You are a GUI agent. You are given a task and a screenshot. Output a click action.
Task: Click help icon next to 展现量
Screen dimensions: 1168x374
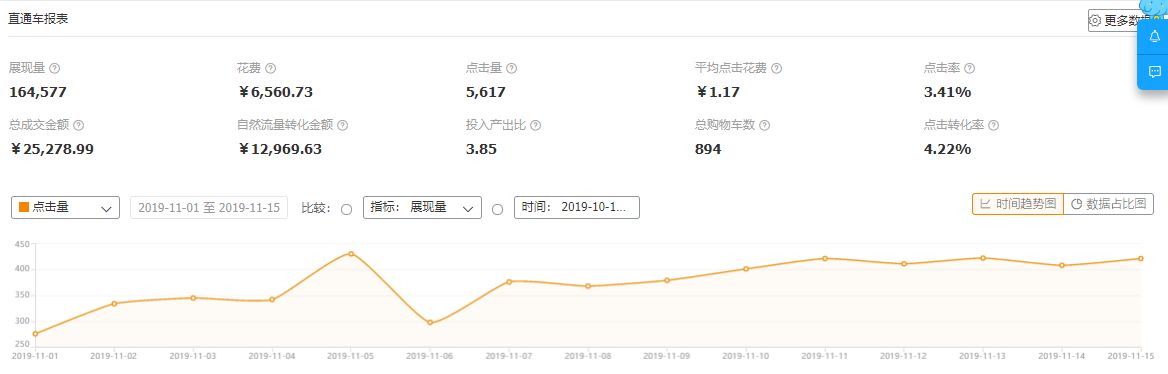pos(54,69)
